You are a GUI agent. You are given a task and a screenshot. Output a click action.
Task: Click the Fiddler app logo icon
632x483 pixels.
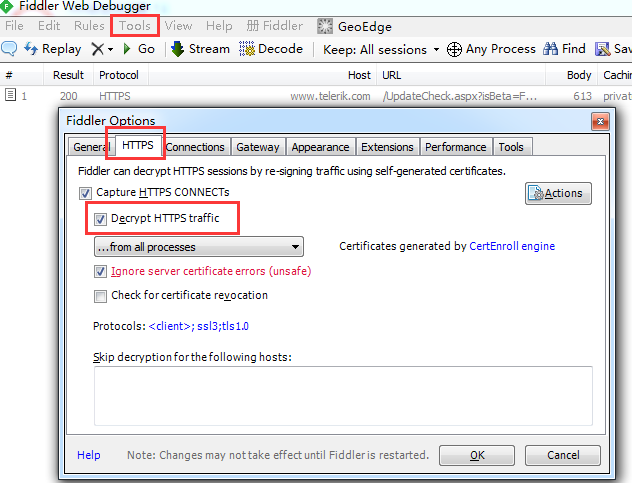click(x=7, y=6)
